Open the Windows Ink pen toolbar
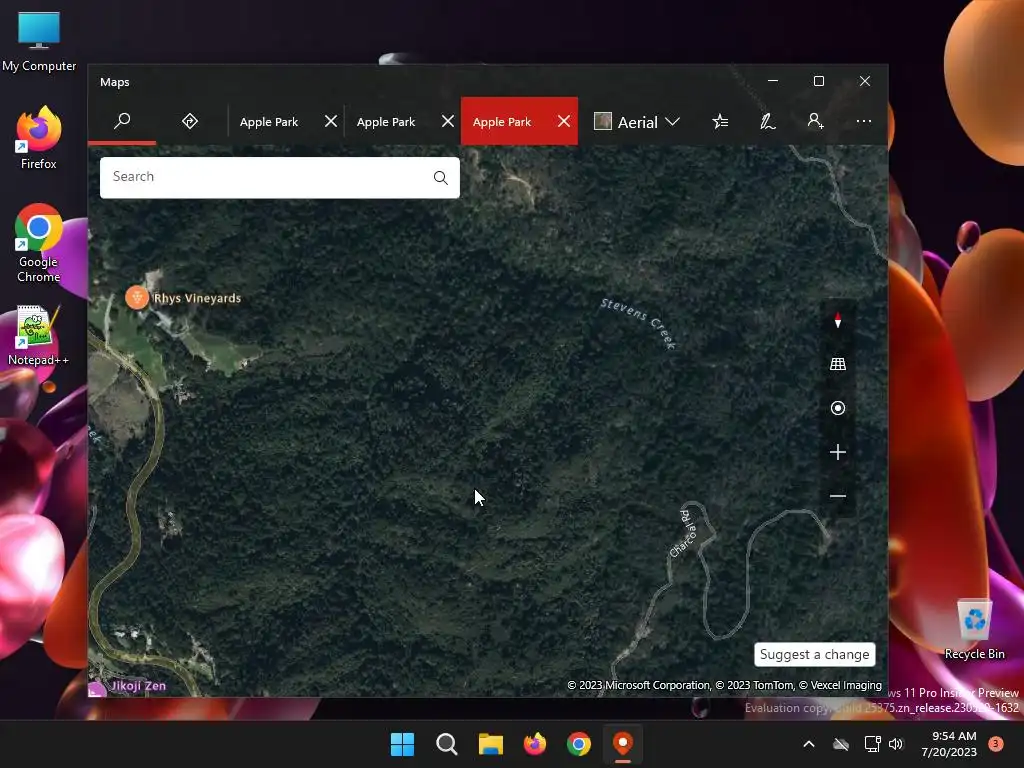1024x768 pixels. point(768,121)
